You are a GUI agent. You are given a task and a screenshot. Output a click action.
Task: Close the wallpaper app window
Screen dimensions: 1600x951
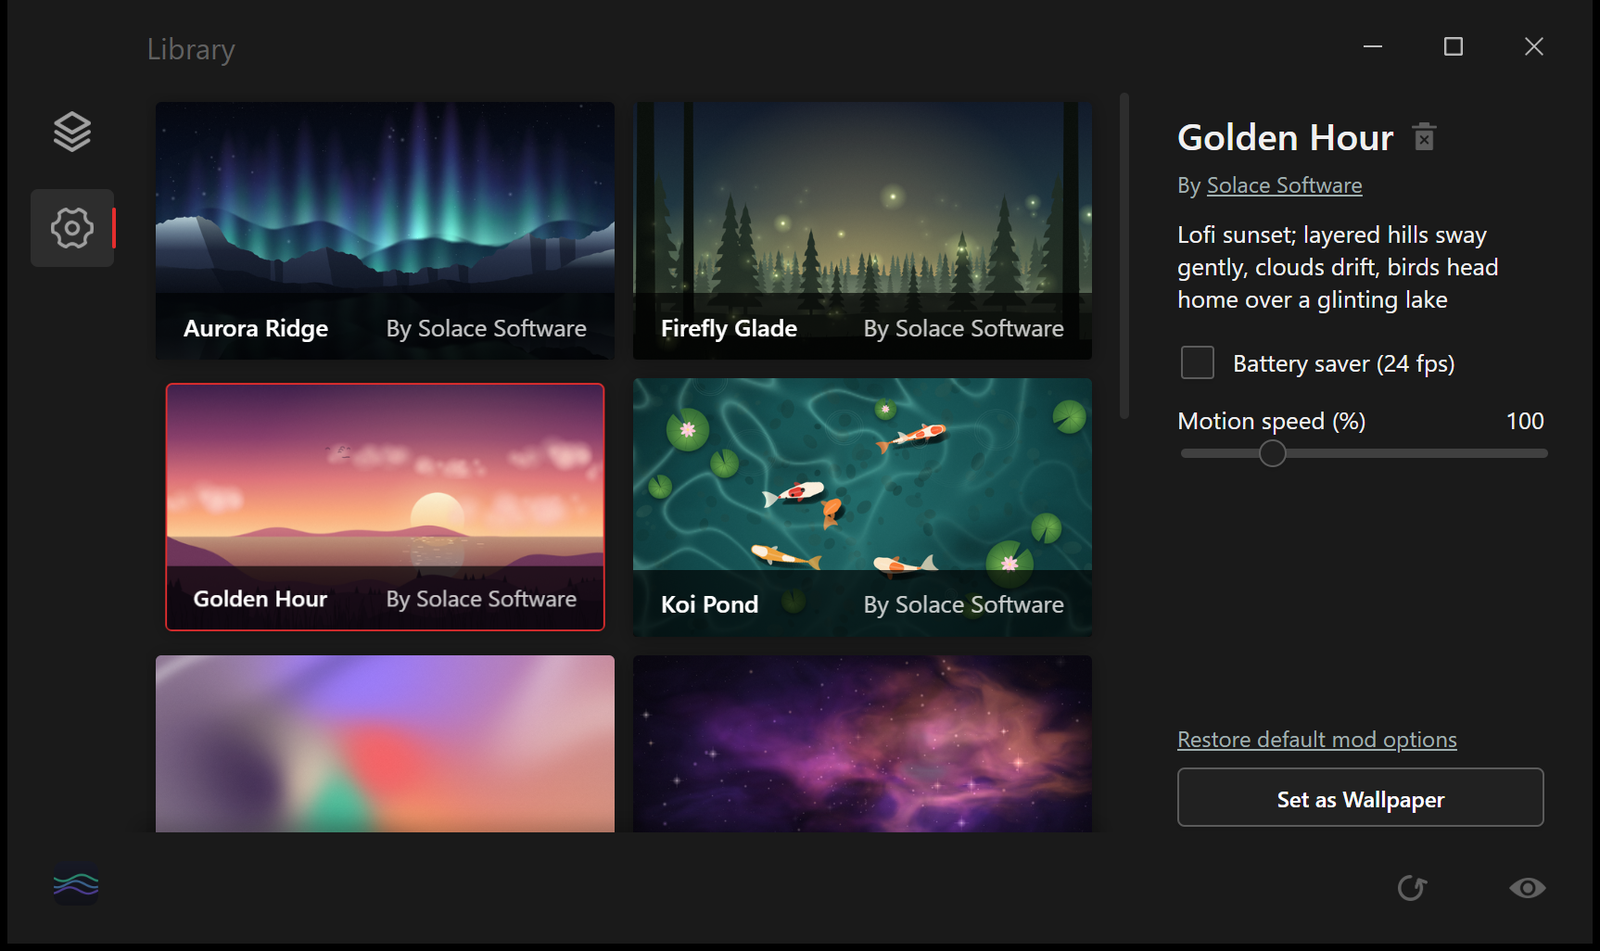coord(1534,47)
